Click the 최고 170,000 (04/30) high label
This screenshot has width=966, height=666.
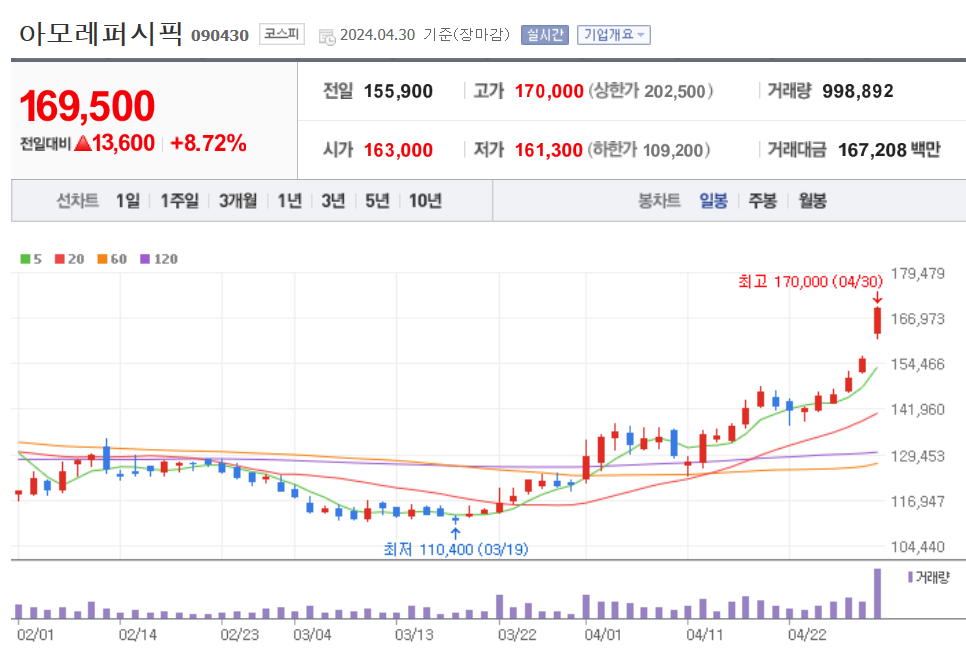pyautogui.click(x=810, y=282)
